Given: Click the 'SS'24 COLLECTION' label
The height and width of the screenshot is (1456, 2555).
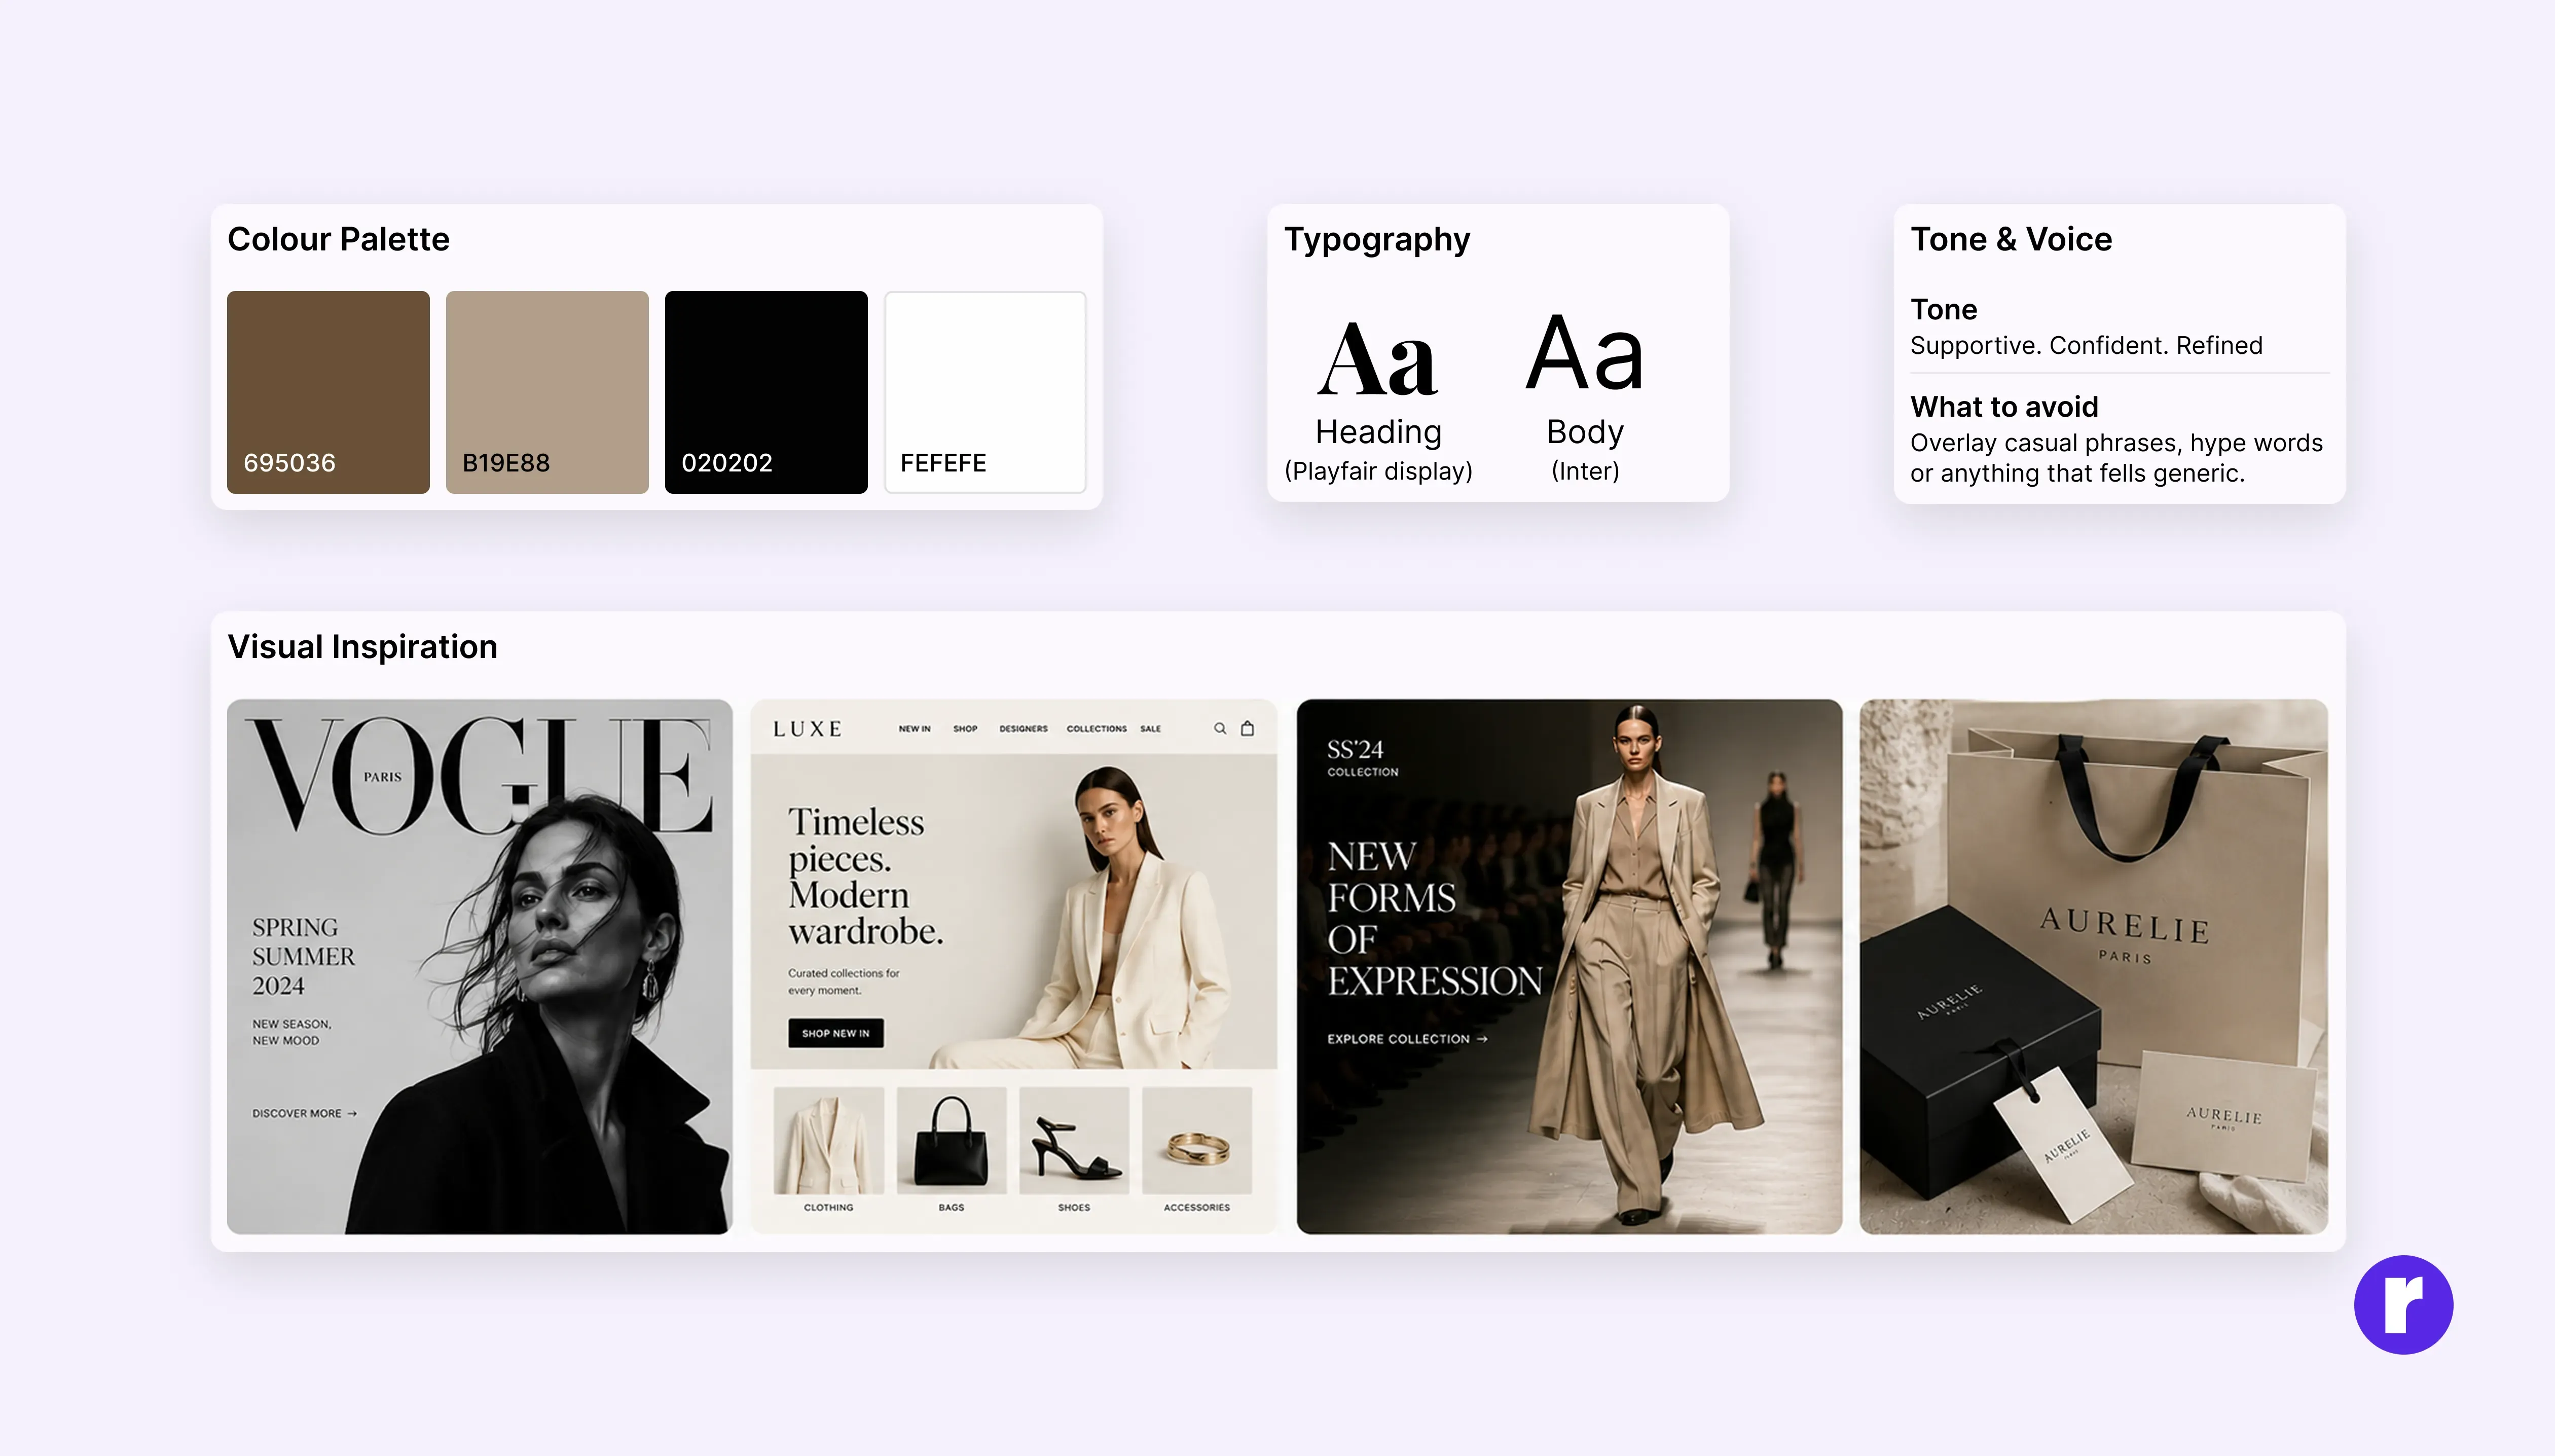Looking at the screenshot, I should coord(1362,758).
